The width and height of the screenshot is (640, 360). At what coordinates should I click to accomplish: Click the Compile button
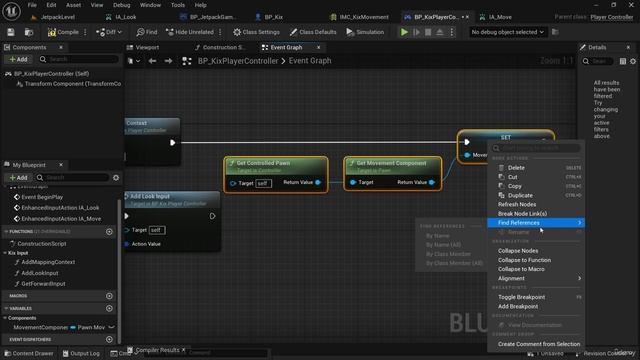63,32
